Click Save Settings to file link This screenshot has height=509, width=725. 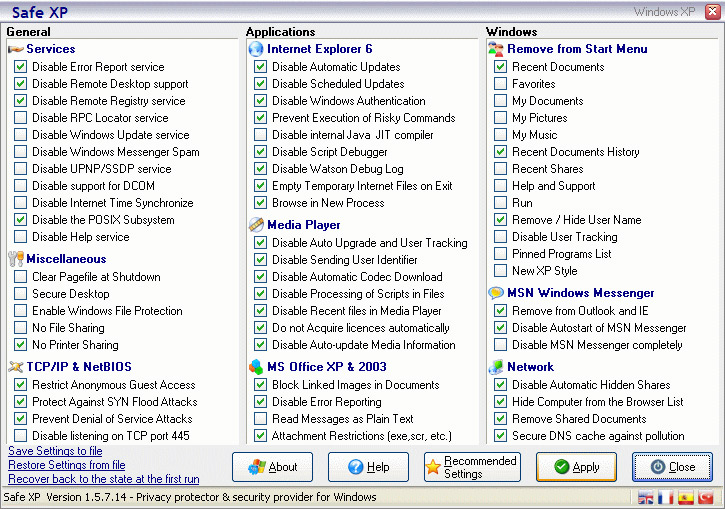pos(55,451)
